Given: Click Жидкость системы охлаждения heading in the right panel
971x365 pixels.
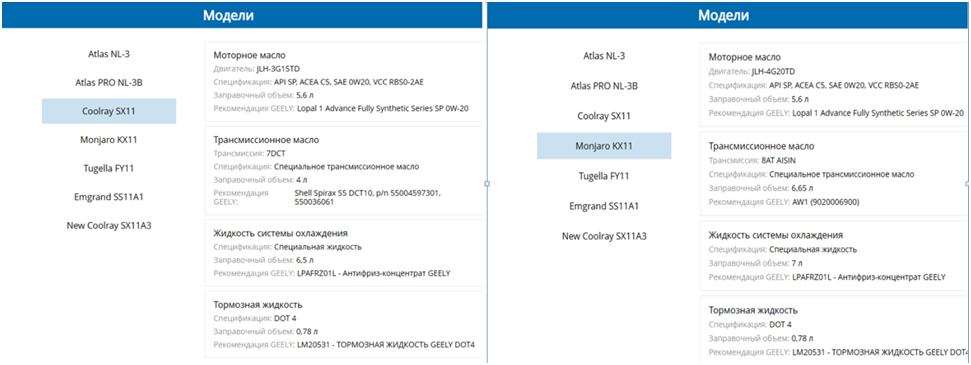Looking at the screenshot, I should (776, 235).
